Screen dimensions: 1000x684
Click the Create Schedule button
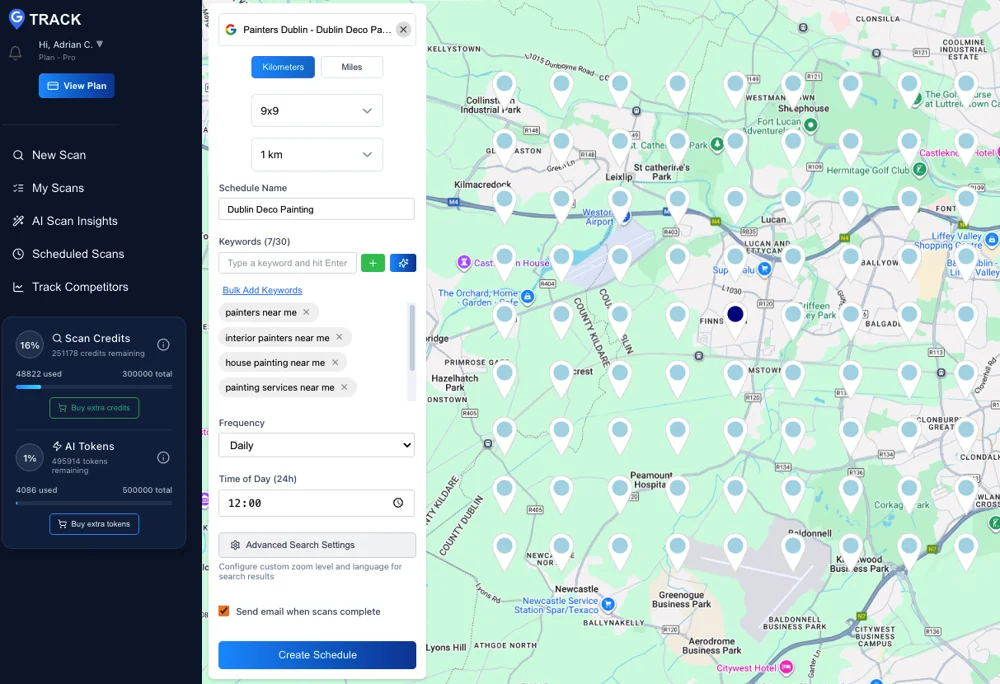point(317,655)
